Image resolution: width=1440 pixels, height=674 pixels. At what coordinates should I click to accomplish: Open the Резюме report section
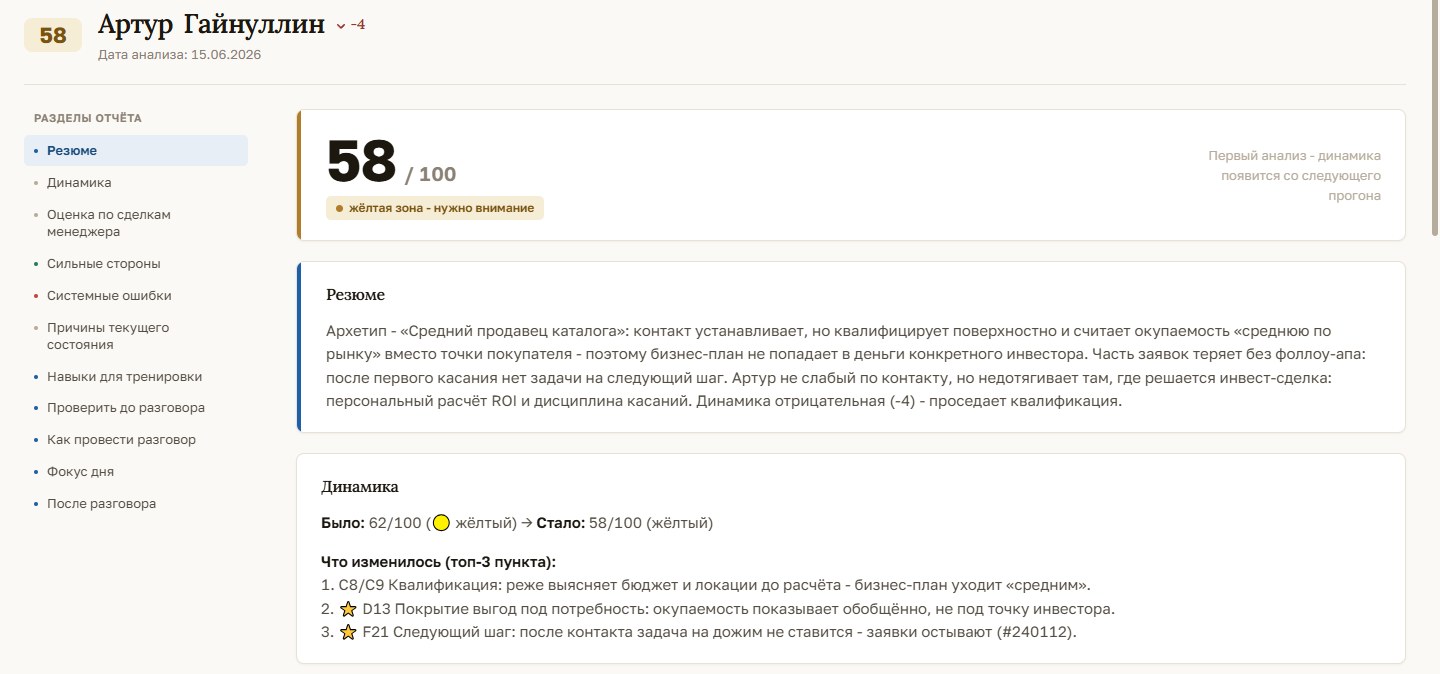(136, 151)
